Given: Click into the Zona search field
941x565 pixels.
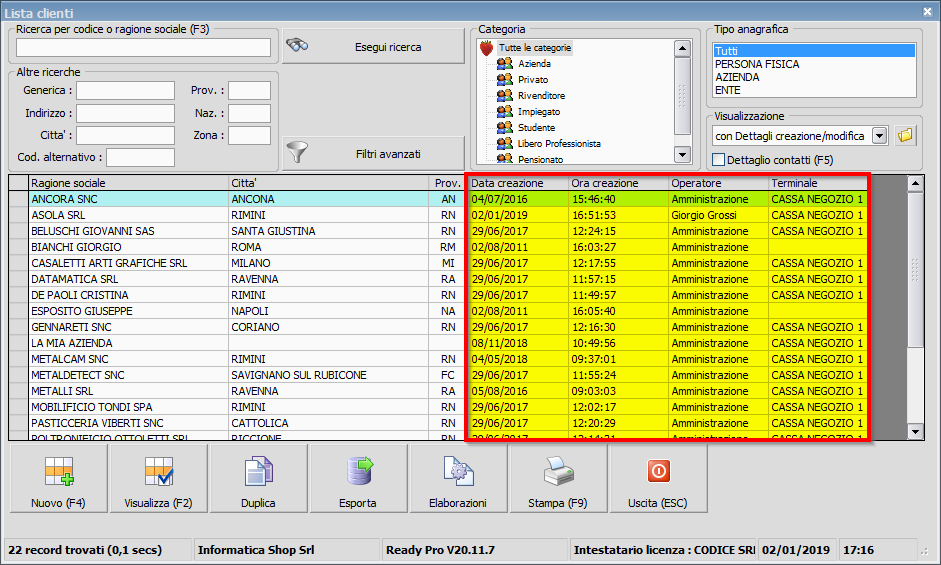Looking at the screenshot, I should tap(249, 135).
